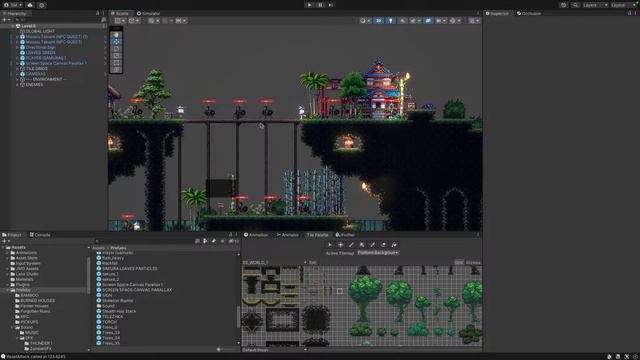Click the asset list vertical scrollbar

(x=238, y=316)
